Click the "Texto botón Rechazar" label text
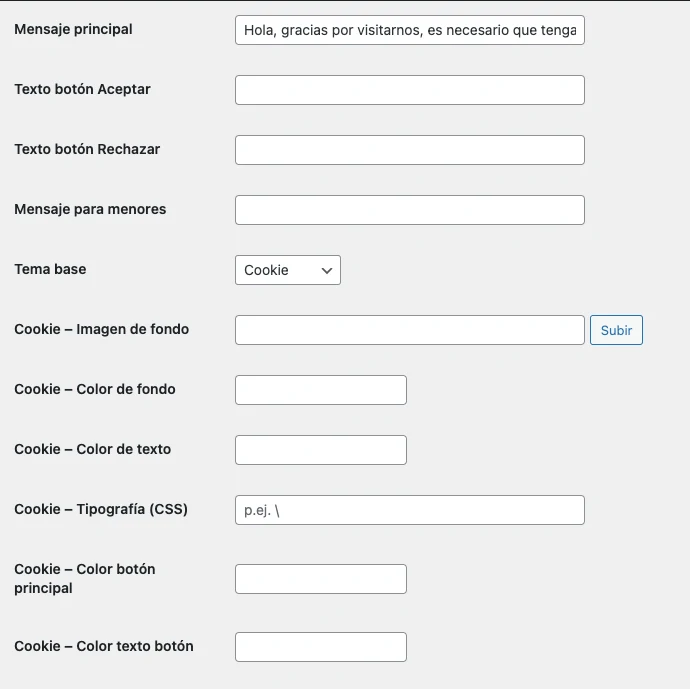Image resolution: width=690 pixels, height=689 pixels. (x=87, y=149)
